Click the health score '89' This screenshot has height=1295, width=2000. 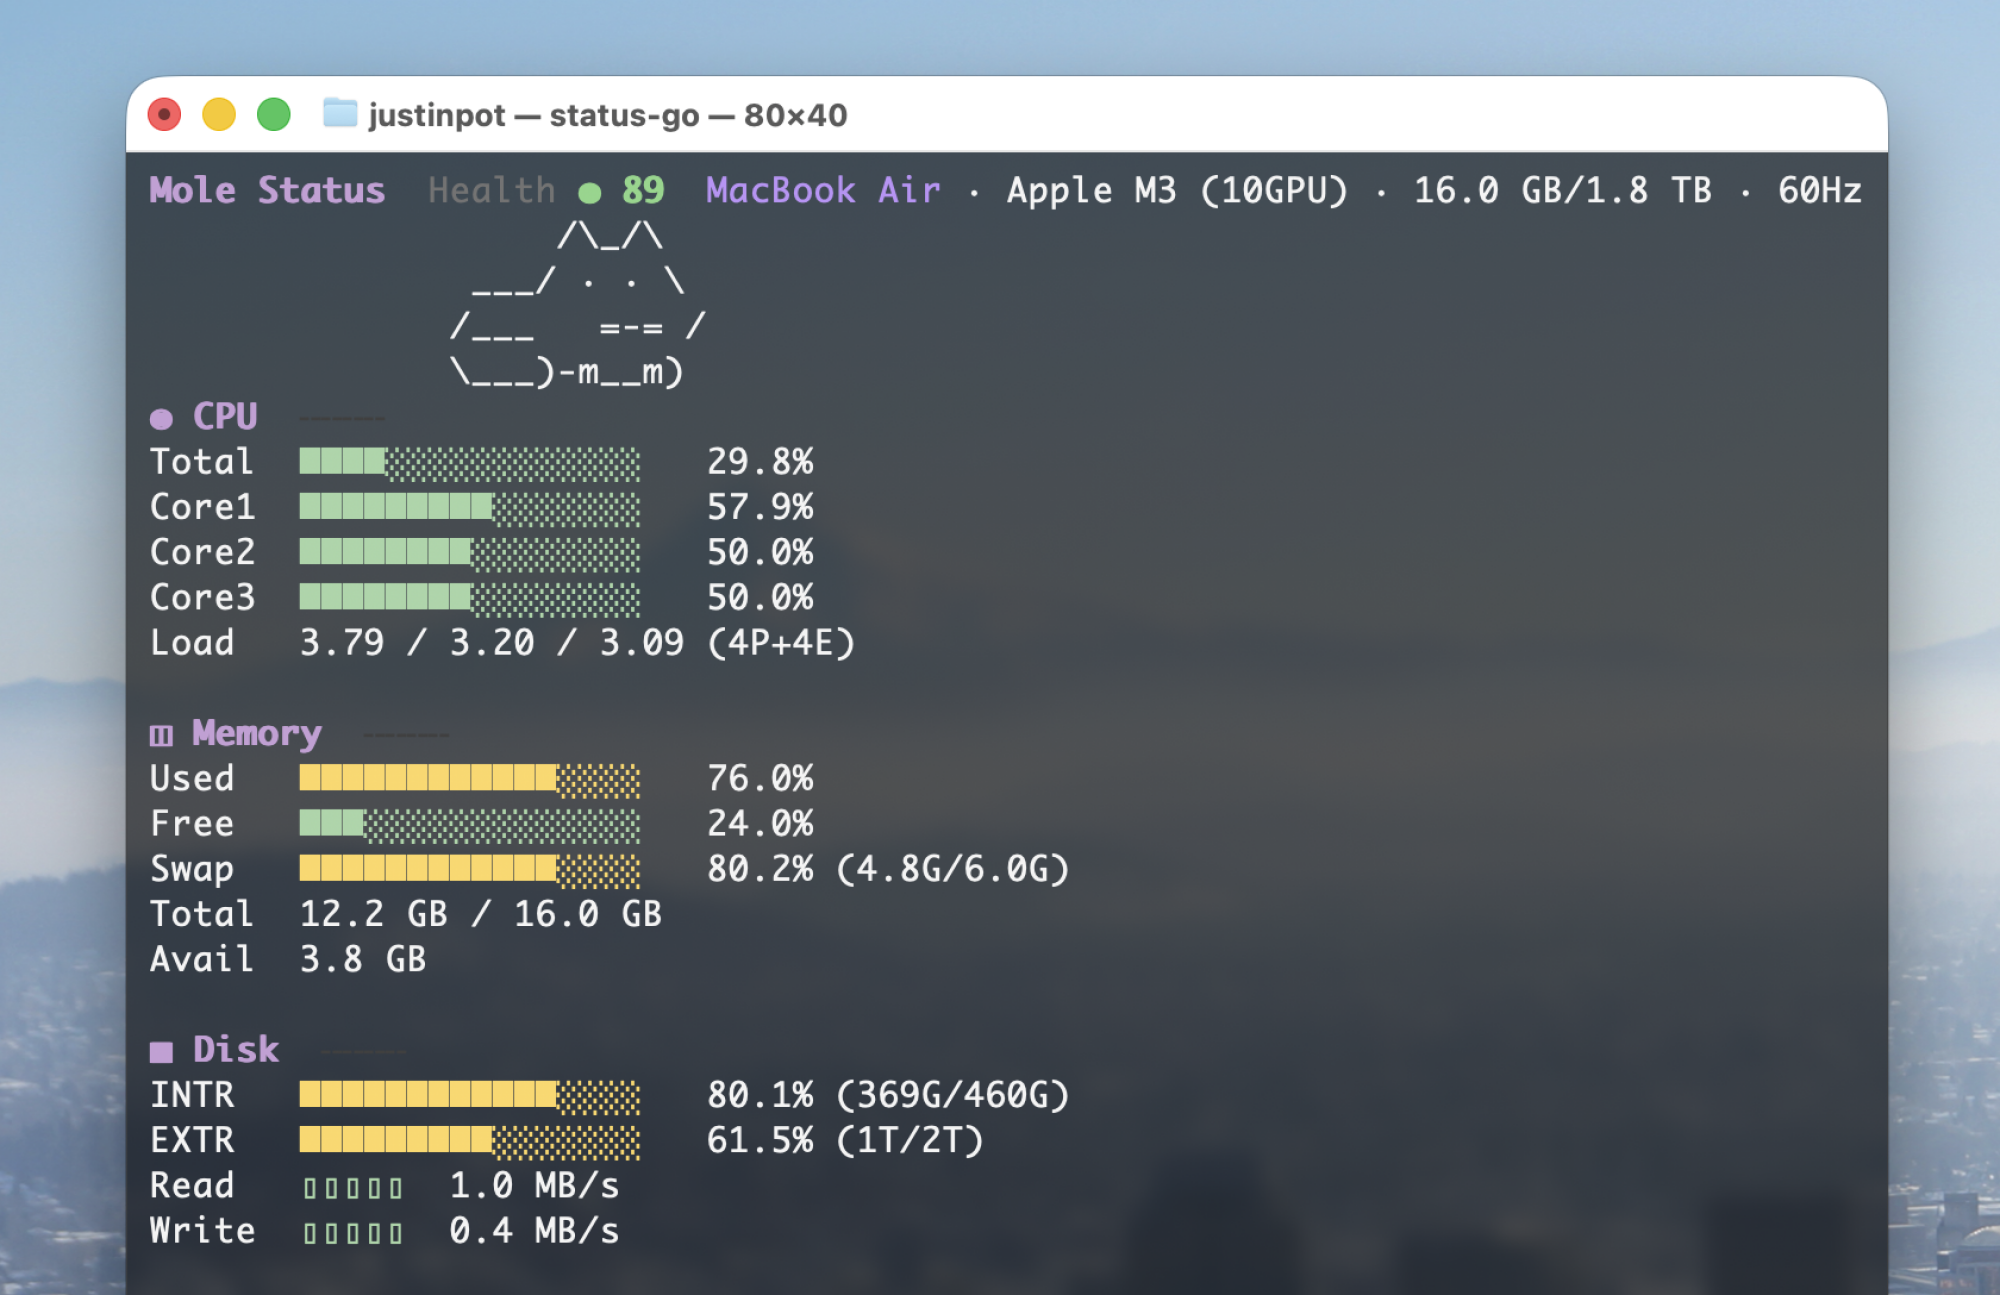click(643, 190)
